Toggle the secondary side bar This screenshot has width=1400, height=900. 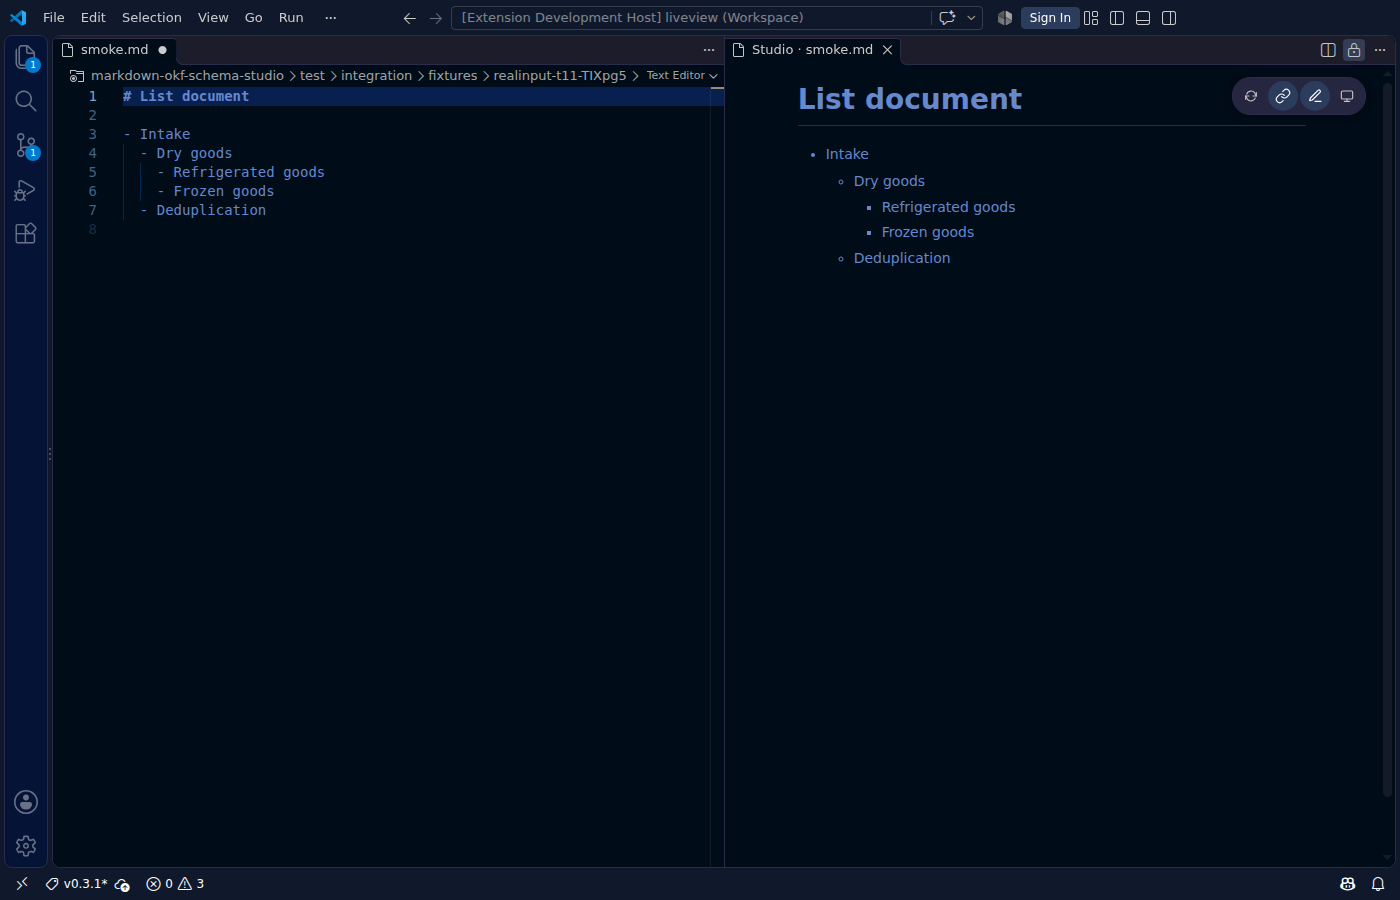1169,18
